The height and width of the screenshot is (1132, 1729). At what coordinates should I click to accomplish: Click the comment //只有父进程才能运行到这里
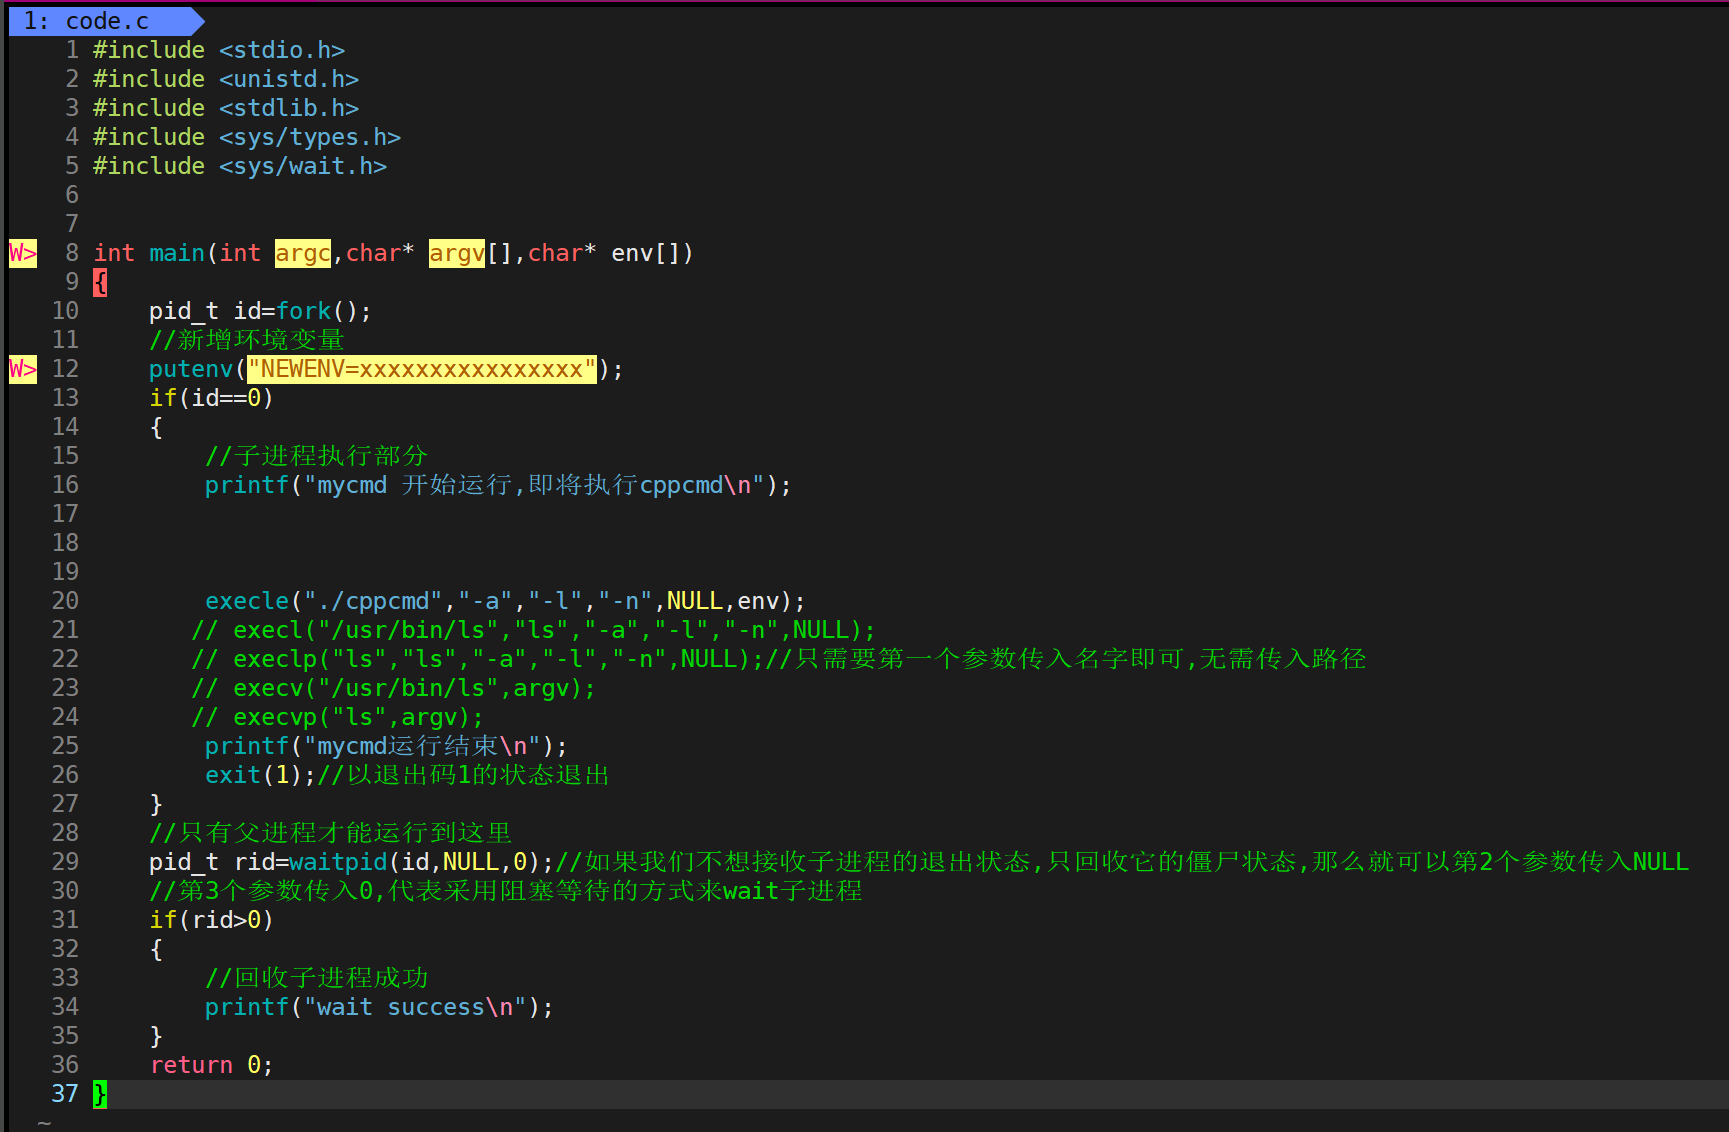(x=331, y=833)
